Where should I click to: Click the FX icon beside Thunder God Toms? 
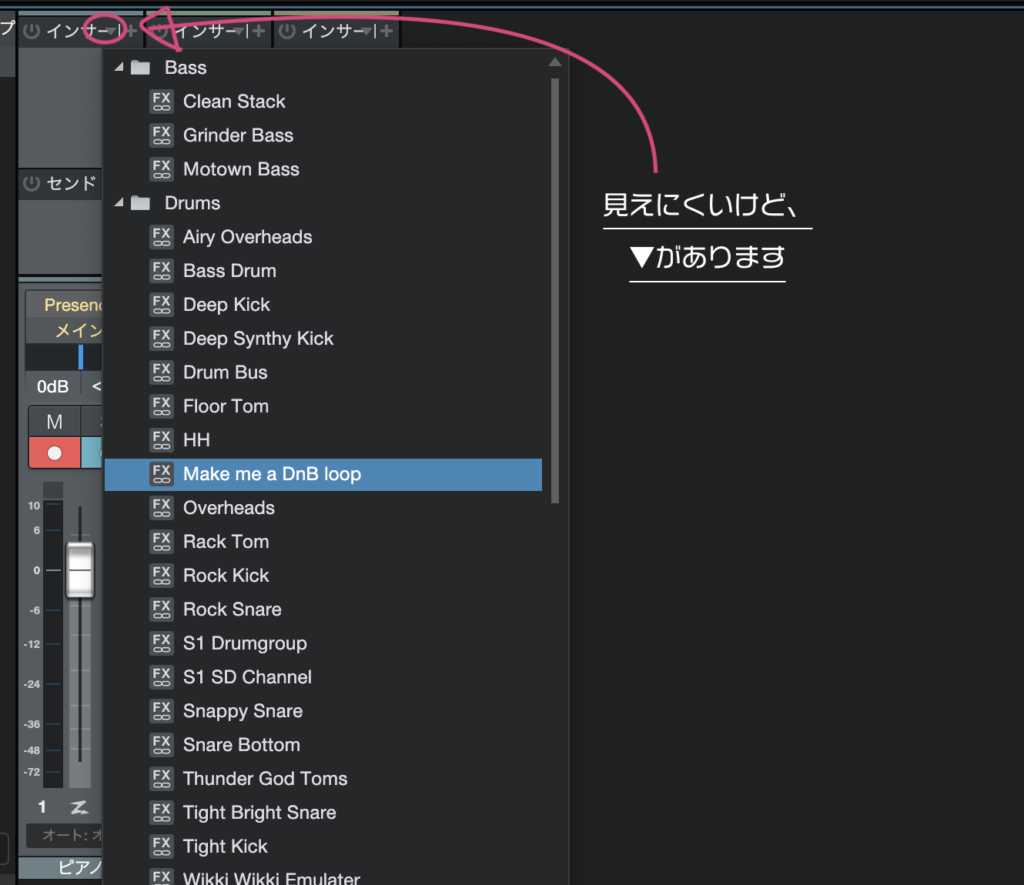[x=161, y=778]
